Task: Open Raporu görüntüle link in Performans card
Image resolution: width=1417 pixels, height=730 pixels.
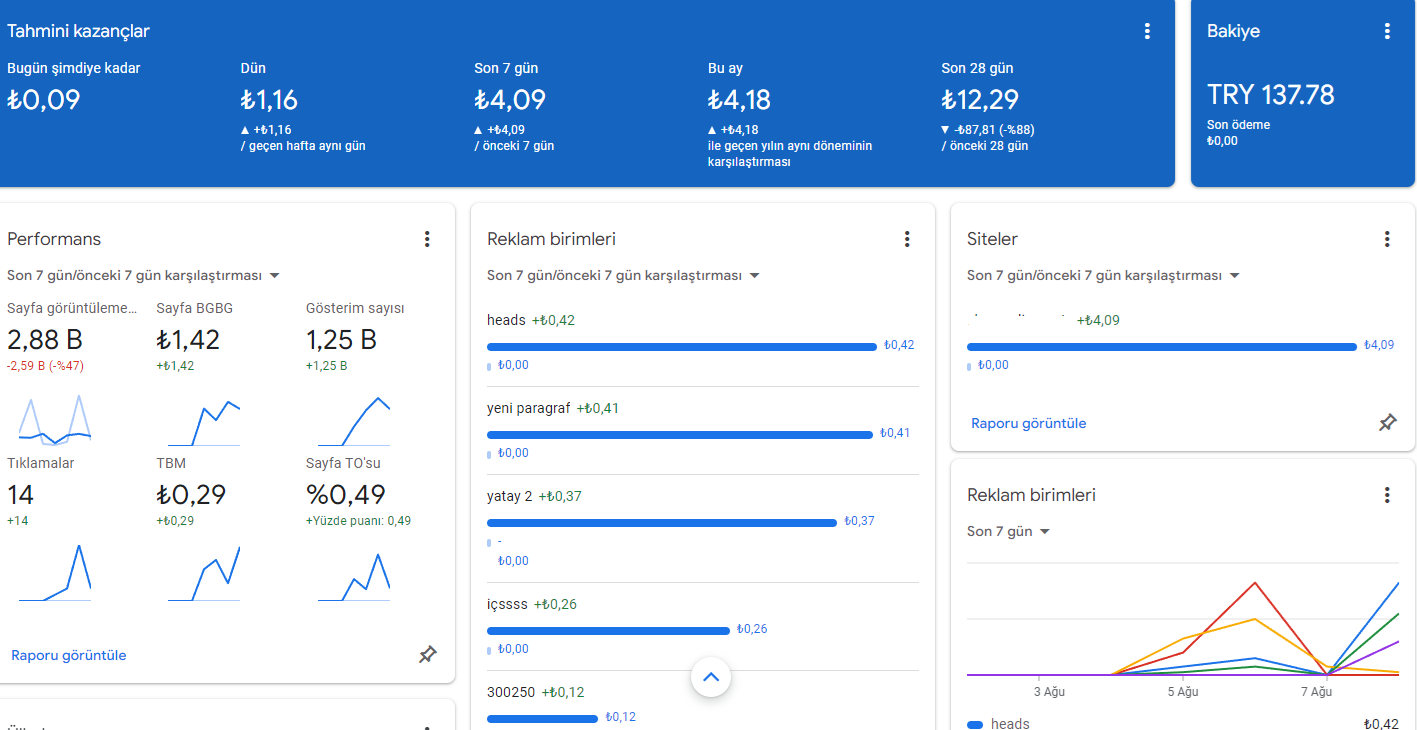Action: tap(69, 655)
